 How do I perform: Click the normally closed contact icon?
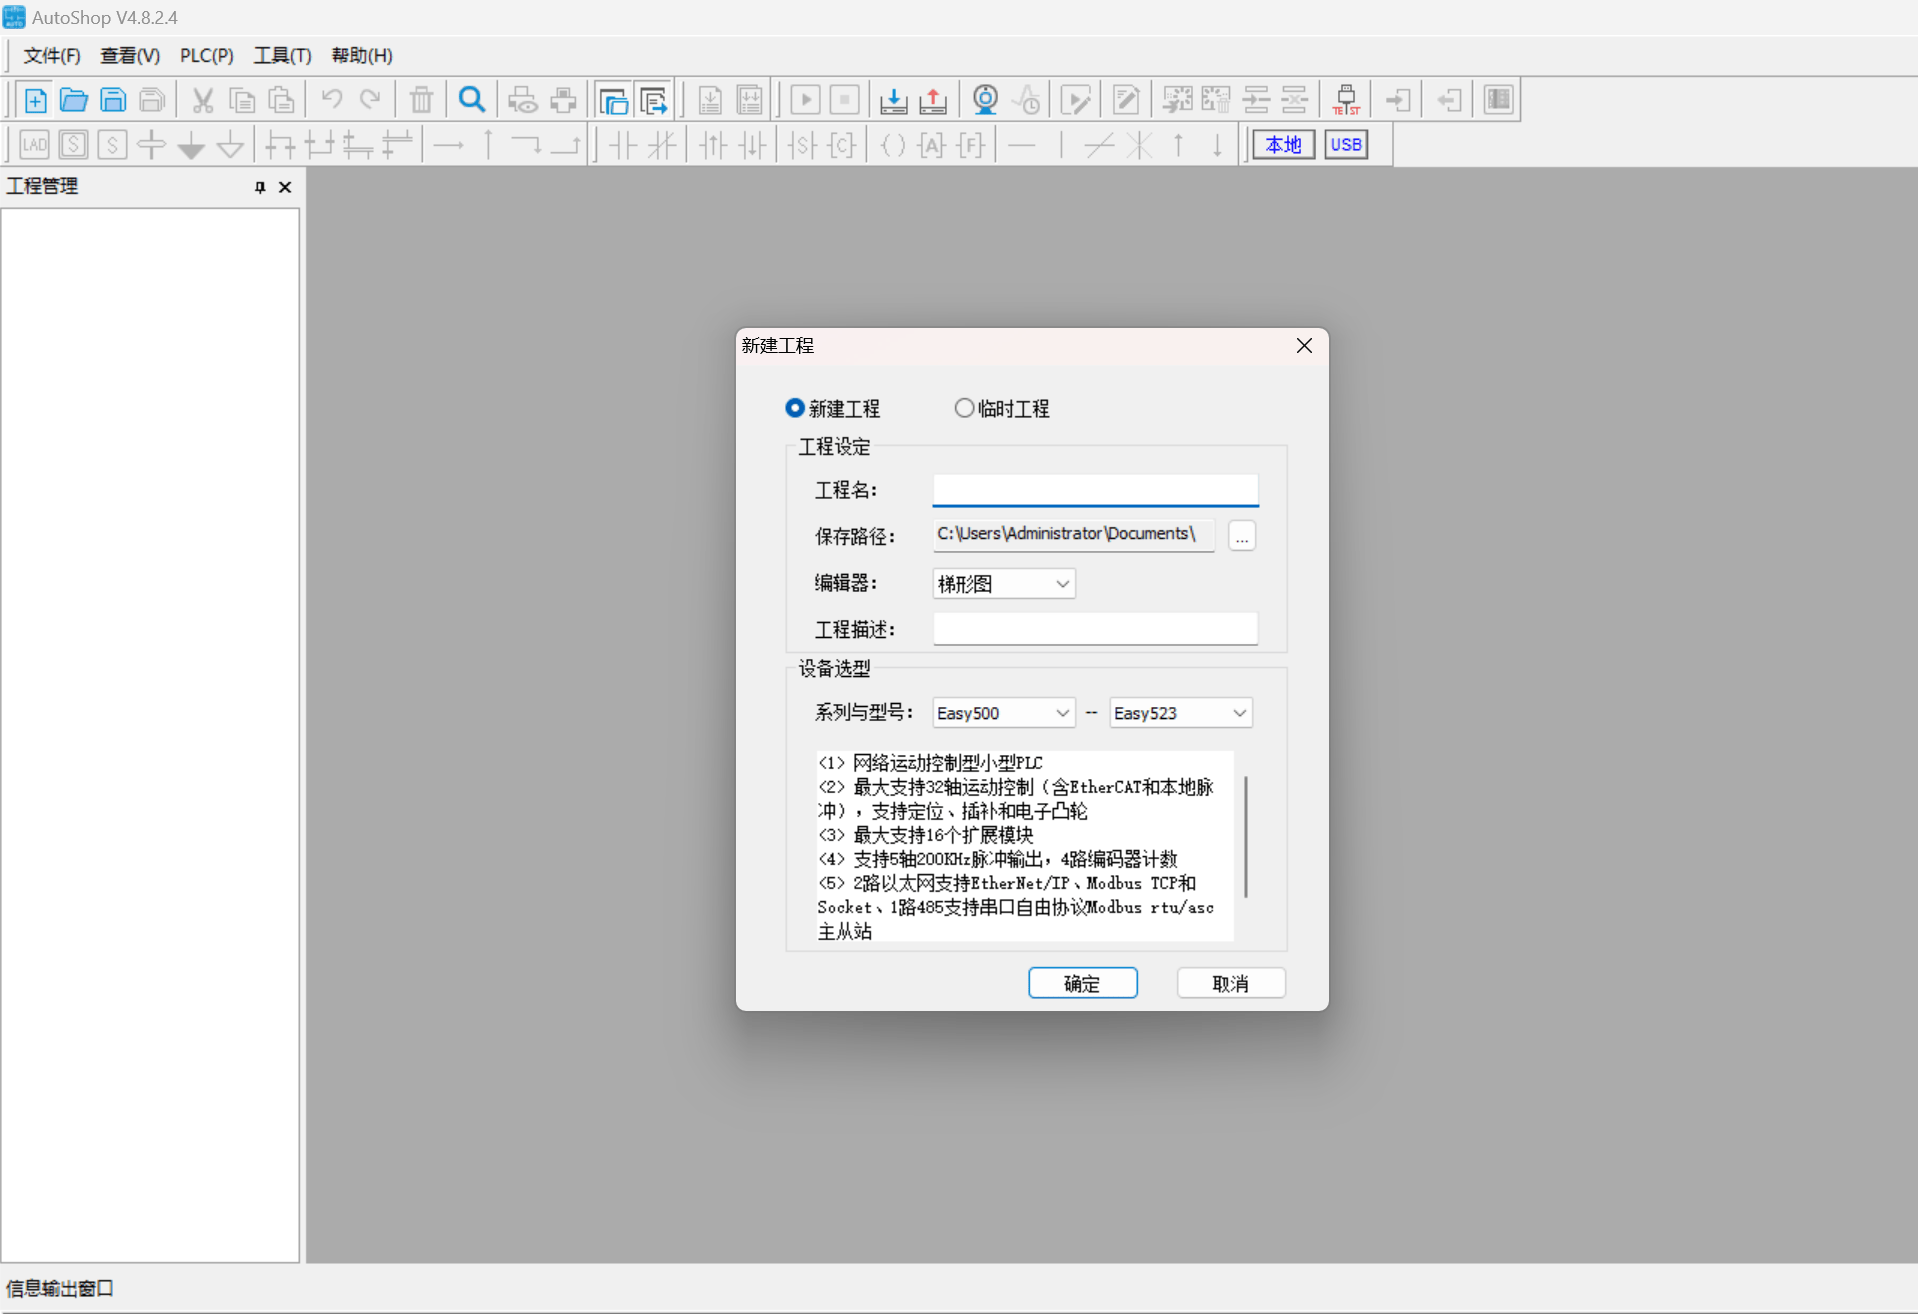coord(662,145)
